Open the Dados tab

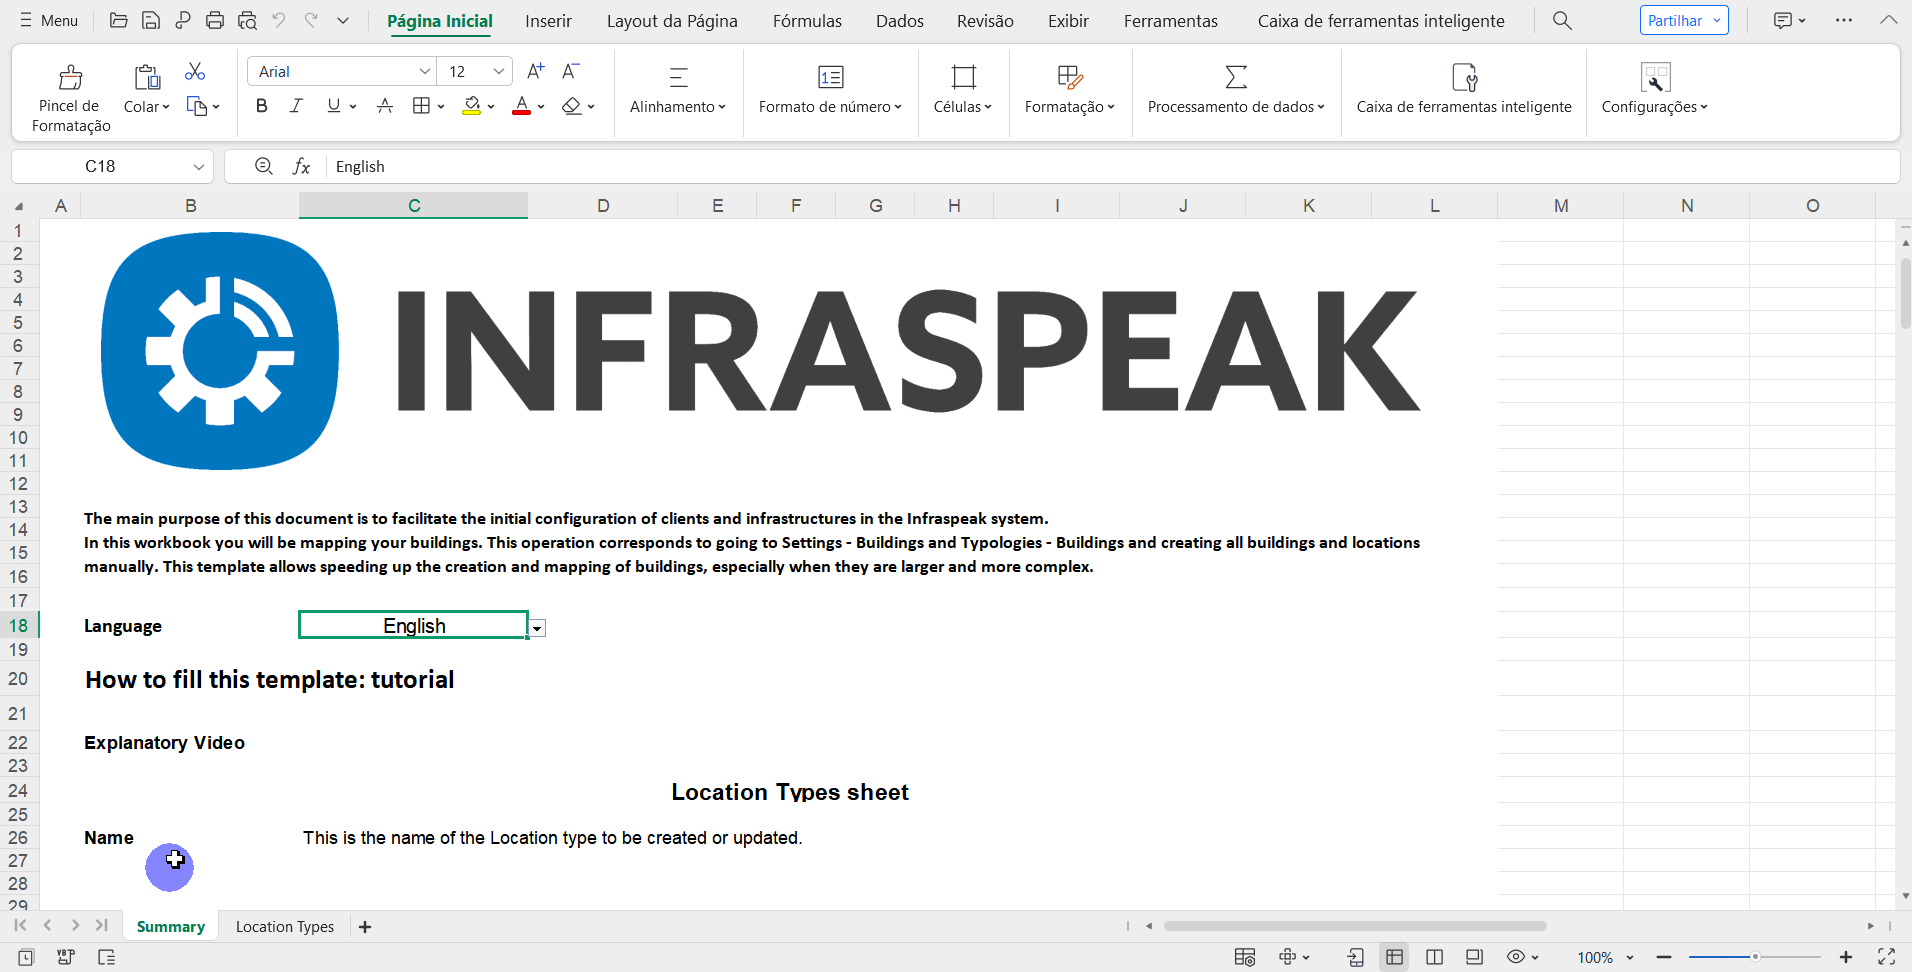coord(900,21)
